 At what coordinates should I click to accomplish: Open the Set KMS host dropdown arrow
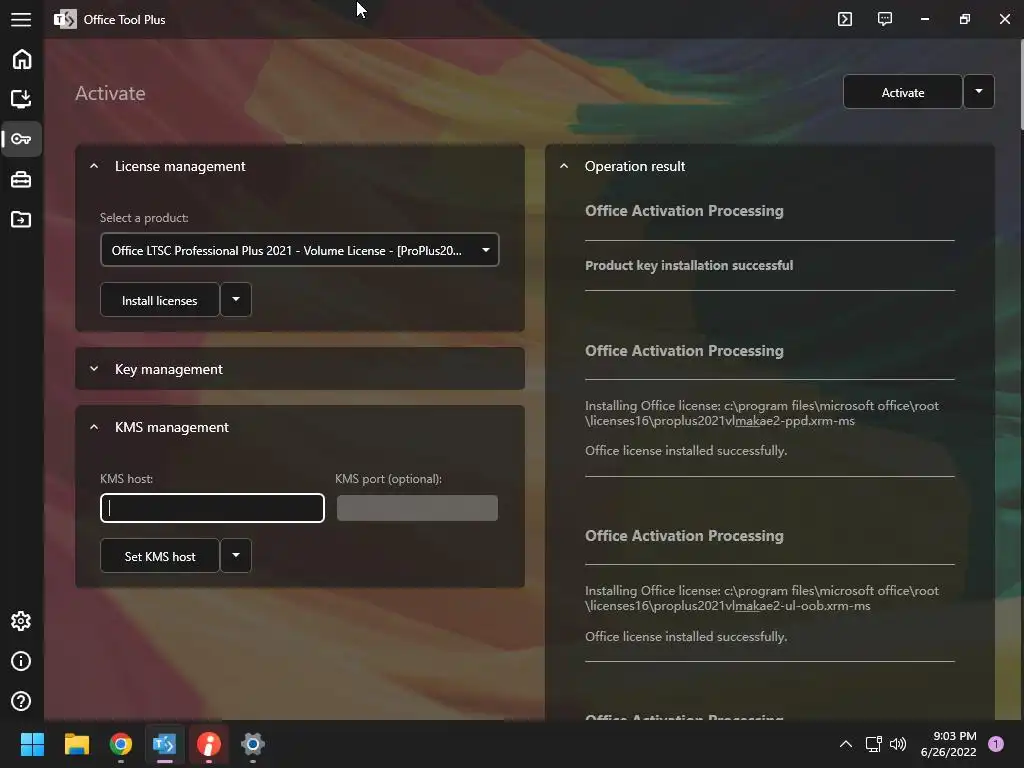click(236, 556)
